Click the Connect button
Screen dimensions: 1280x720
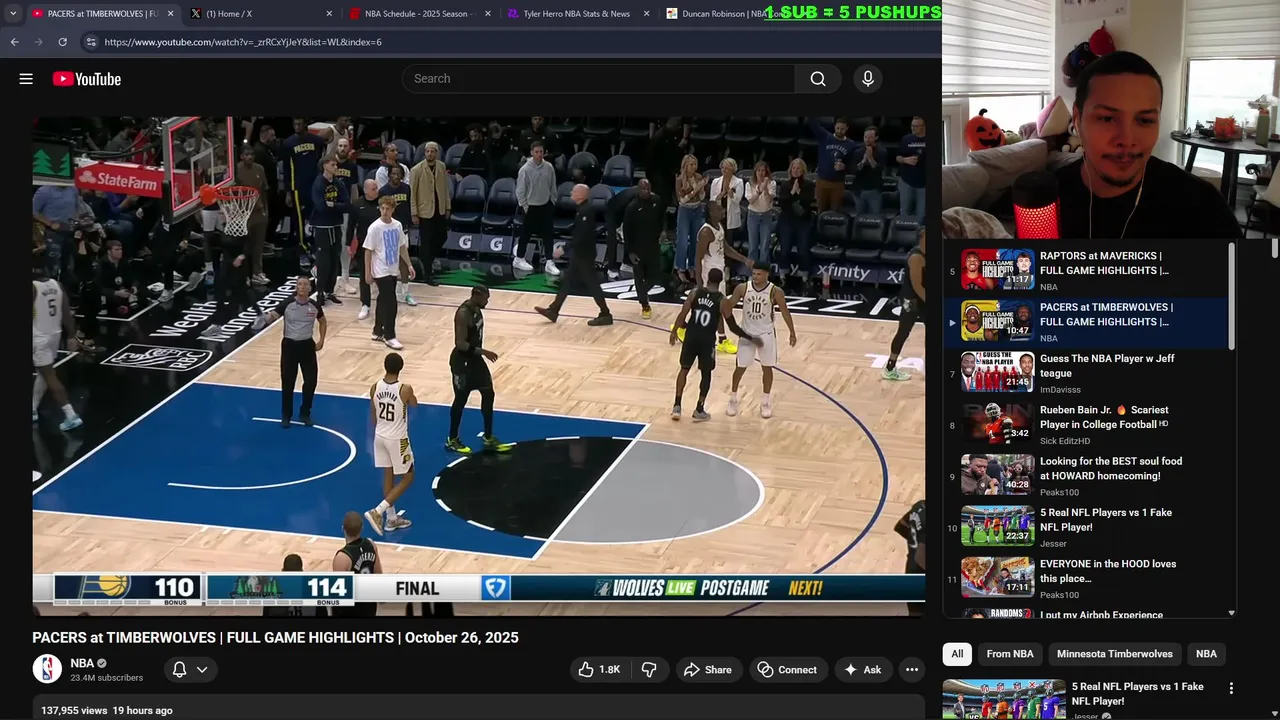coord(787,670)
